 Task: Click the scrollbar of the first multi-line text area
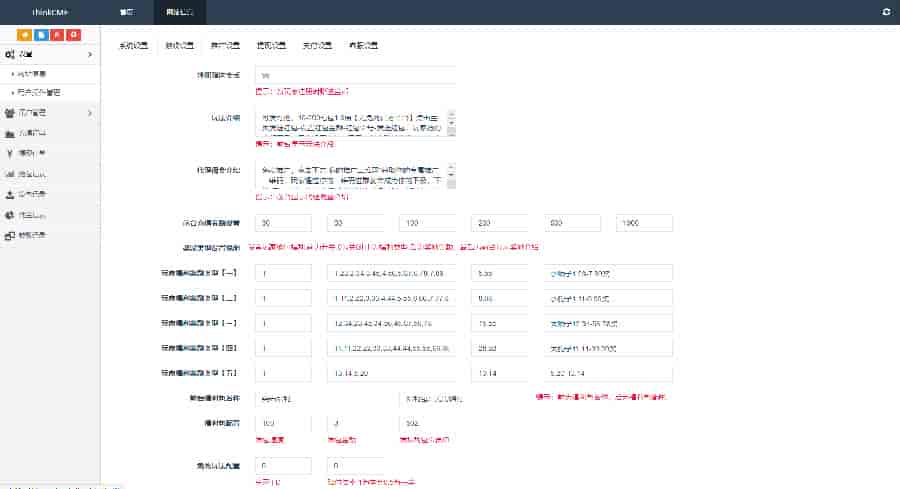[452, 123]
